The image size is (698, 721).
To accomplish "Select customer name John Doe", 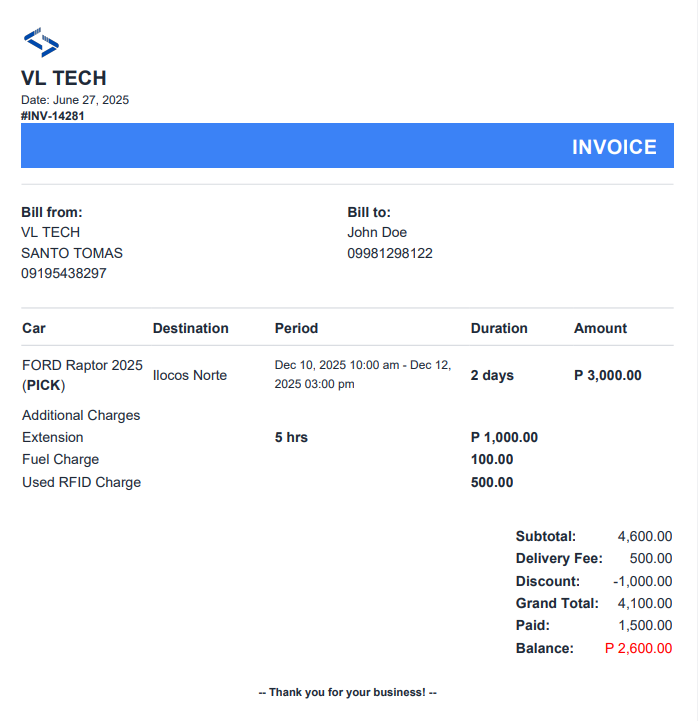I will coord(377,233).
